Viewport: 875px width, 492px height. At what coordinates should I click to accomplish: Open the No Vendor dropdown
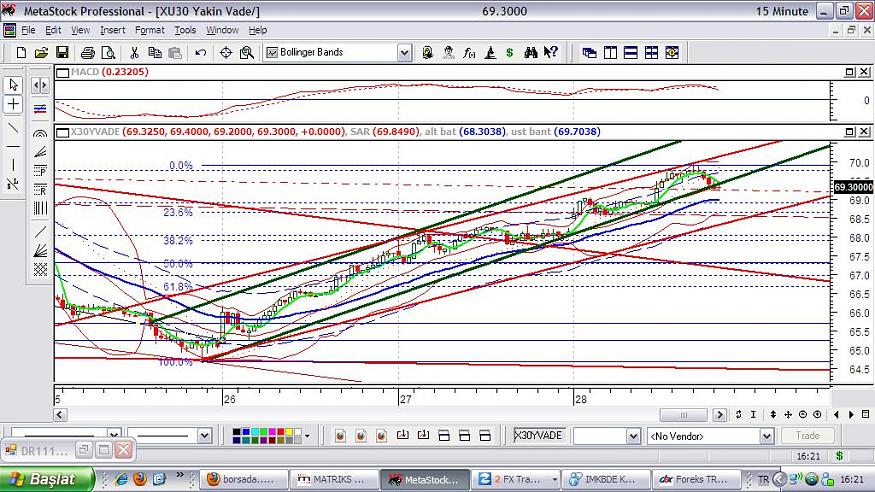(x=767, y=436)
